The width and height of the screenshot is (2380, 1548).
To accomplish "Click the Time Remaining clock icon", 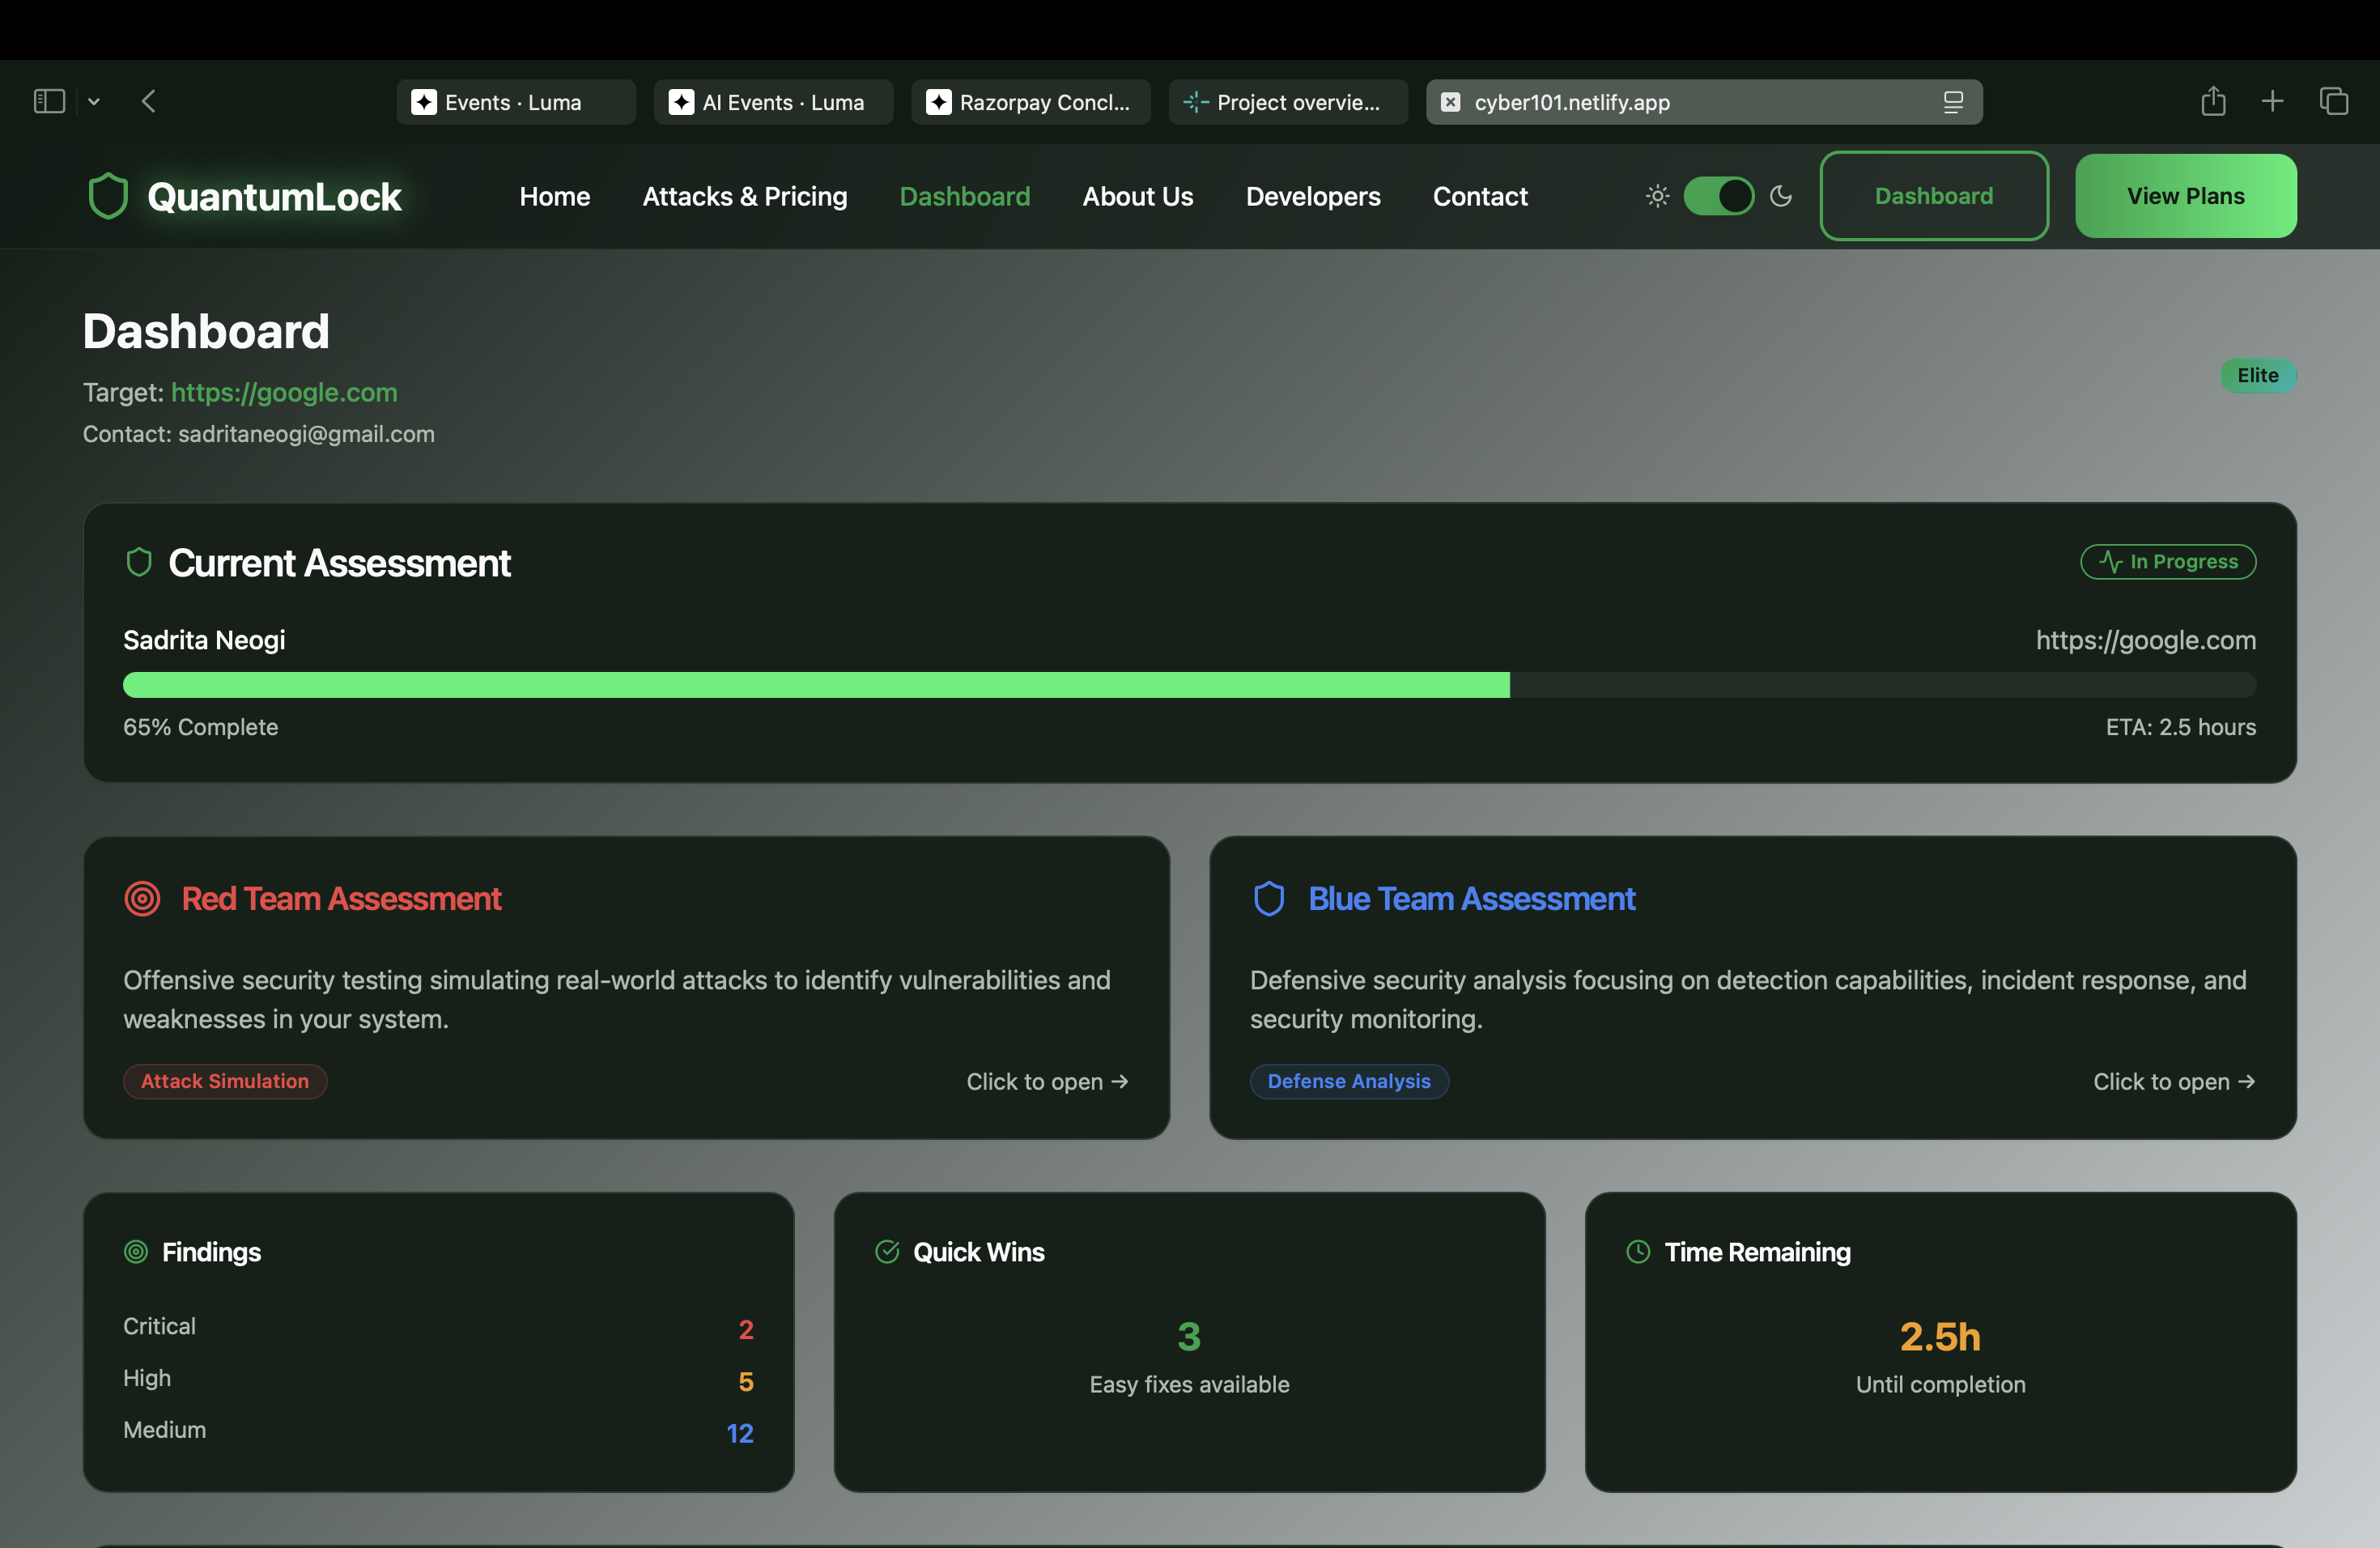I will [1638, 1251].
